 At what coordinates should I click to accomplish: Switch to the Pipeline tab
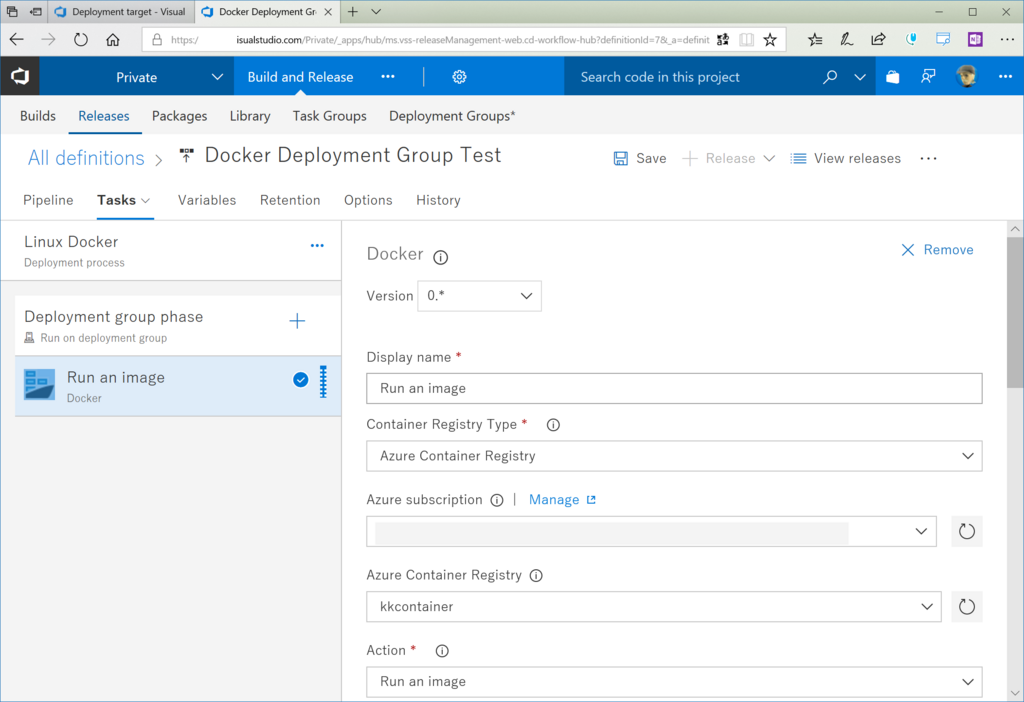point(48,200)
